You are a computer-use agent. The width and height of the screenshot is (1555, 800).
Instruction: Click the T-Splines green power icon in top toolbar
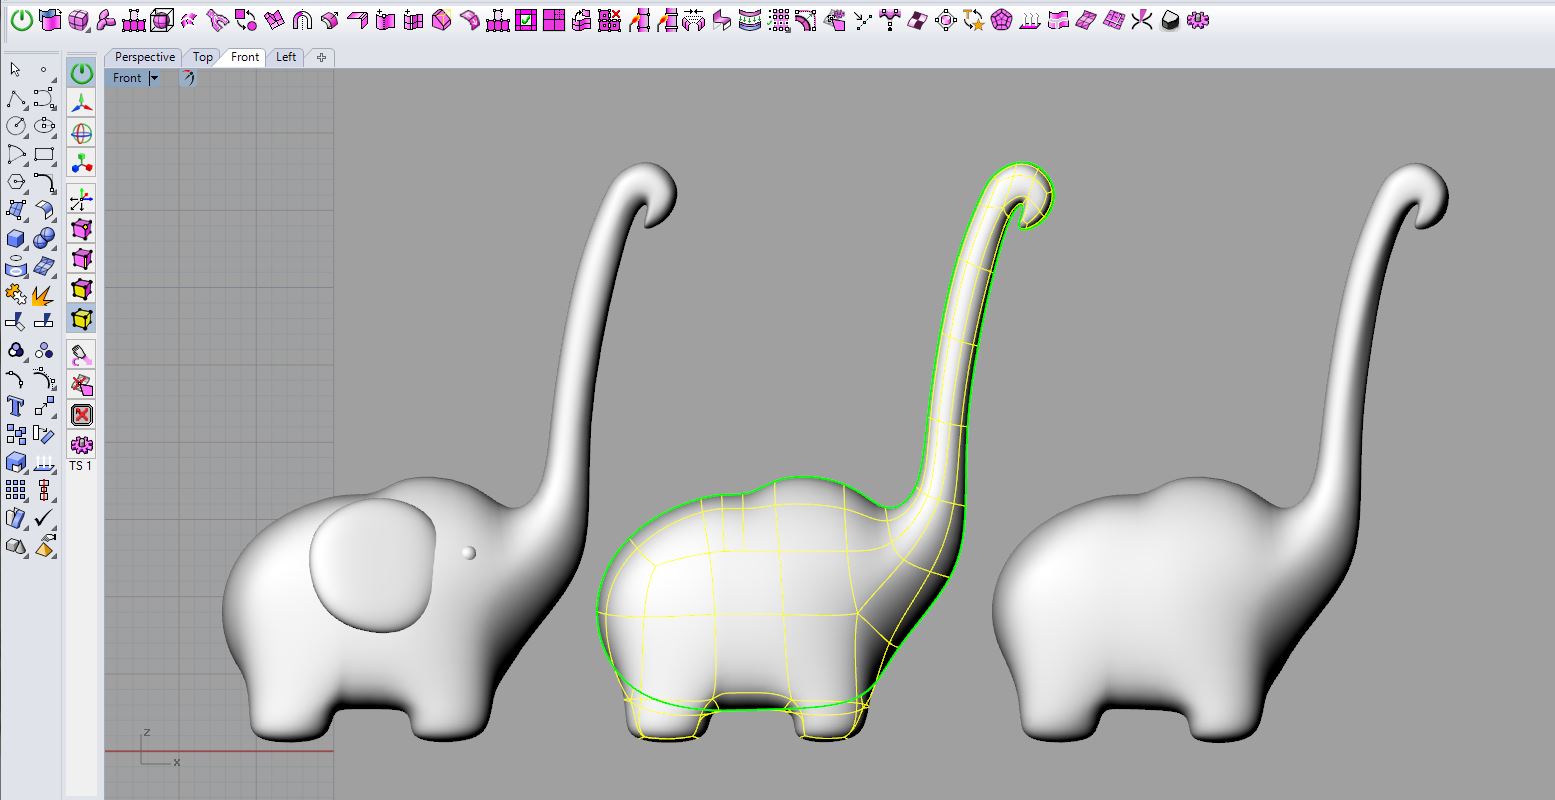(x=21, y=20)
